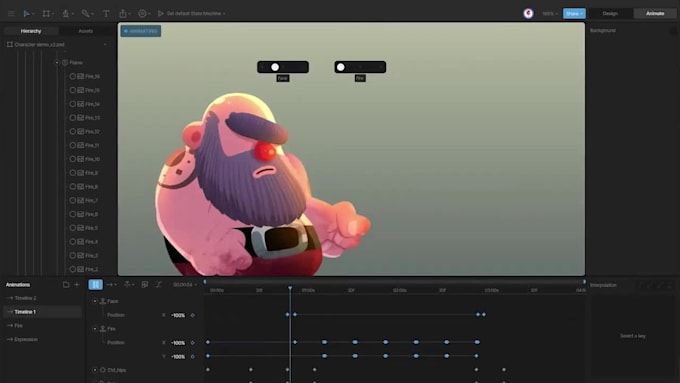The width and height of the screenshot is (680, 383).
Task: Add keyframe diamond for Fire Position Y
Action: point(193,357)
